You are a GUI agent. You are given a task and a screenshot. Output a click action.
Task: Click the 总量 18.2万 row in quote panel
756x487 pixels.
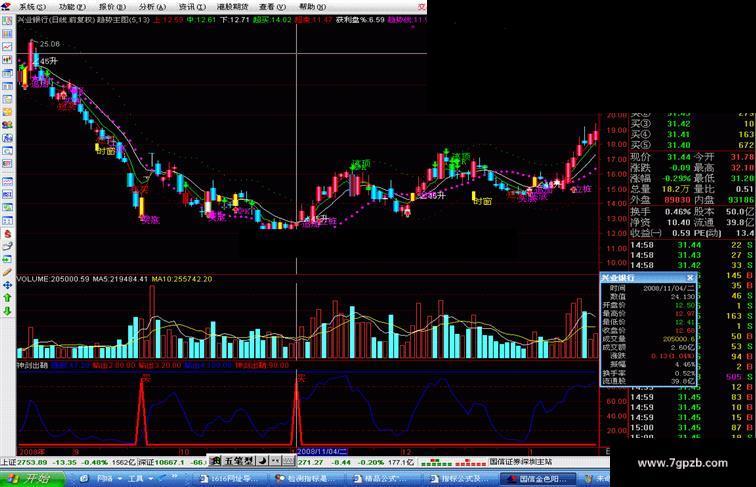[662, 189]
